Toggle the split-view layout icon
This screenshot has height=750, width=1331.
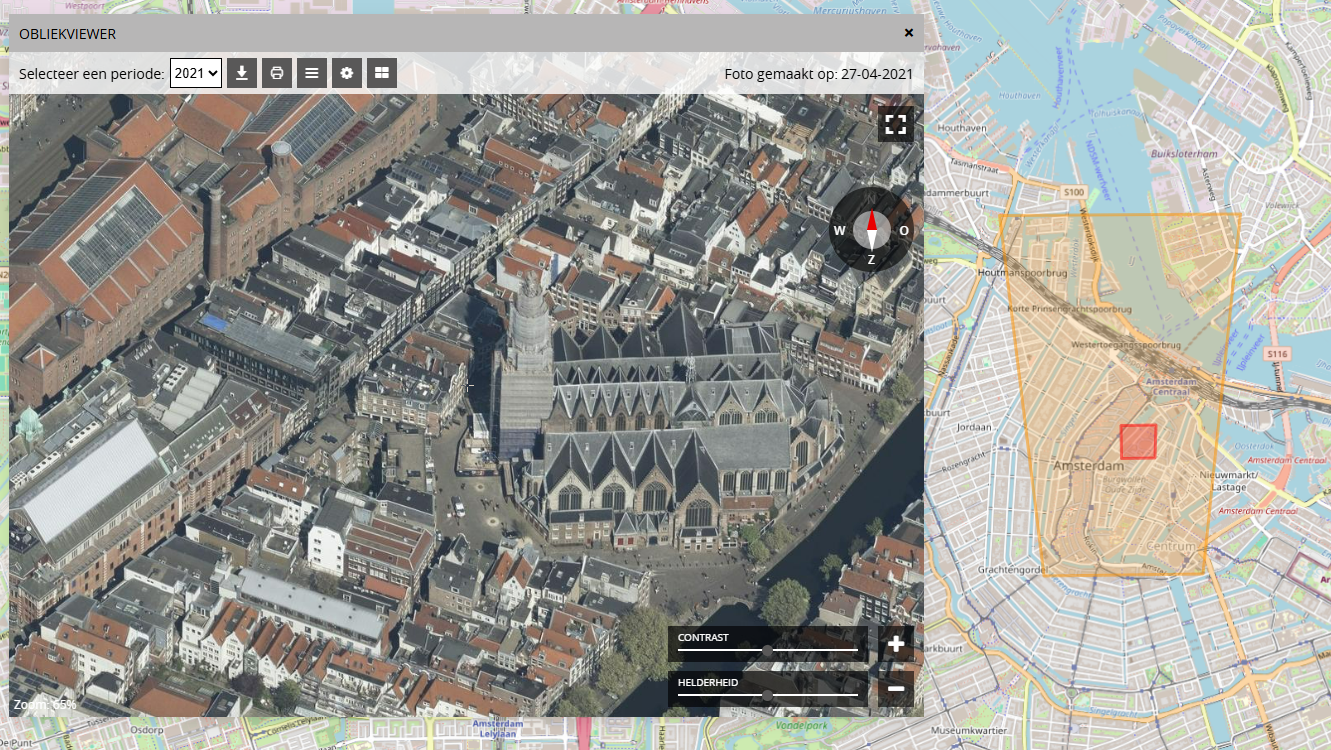pos(382,73)
